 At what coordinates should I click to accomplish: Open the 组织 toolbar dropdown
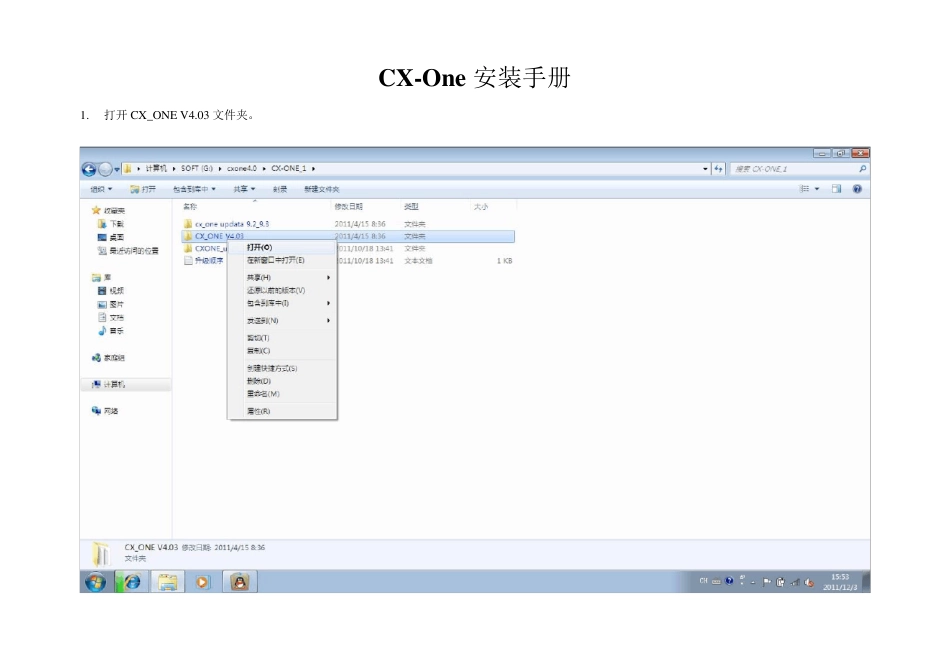(101, 189)
